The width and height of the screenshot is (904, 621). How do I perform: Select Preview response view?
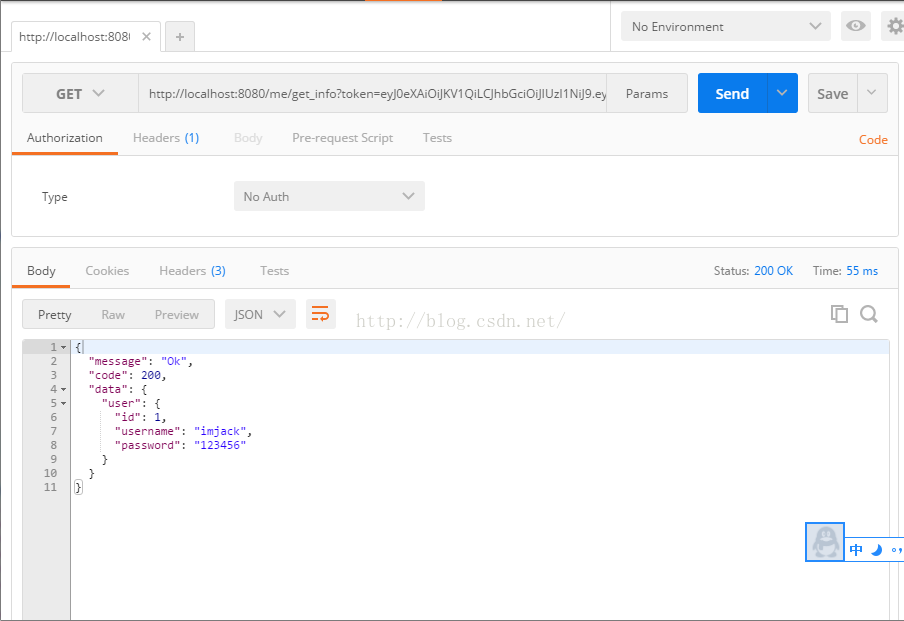[x=176, y=314]
